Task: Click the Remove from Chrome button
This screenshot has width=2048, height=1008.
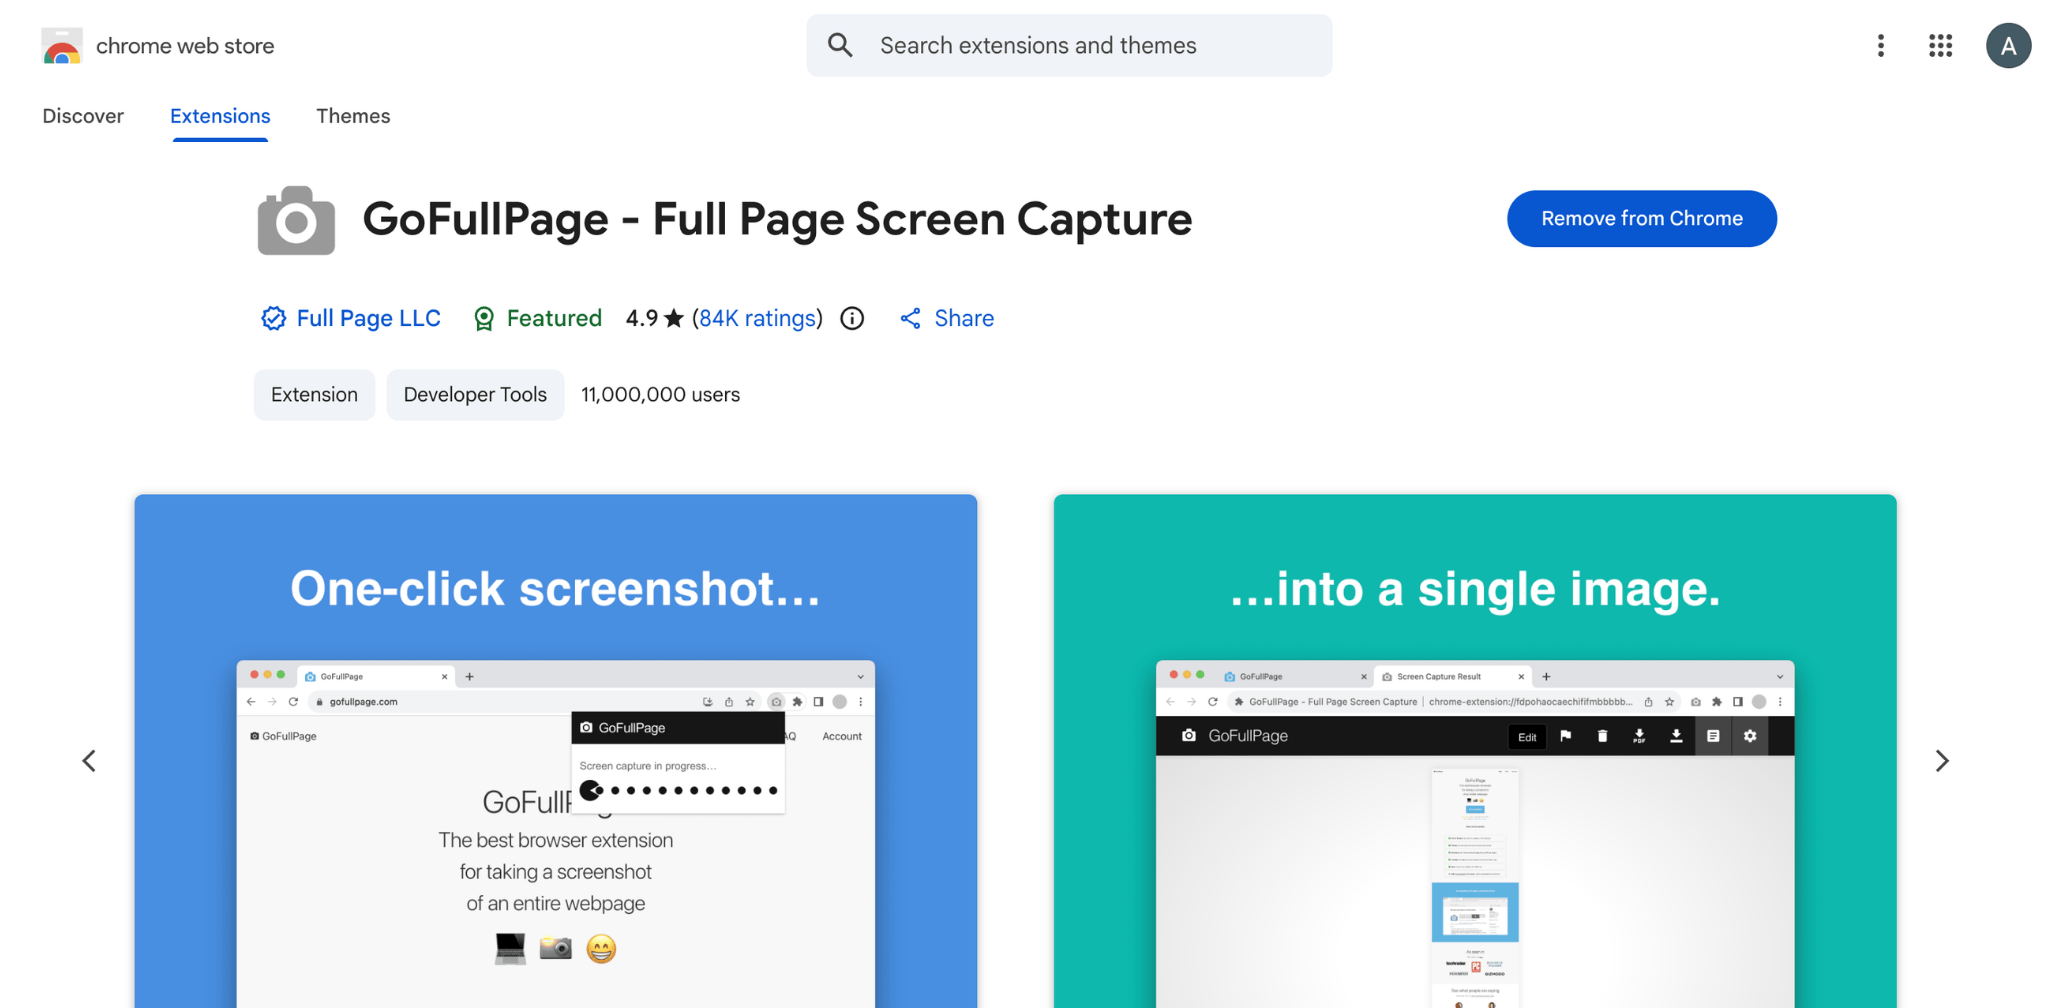Action: 1641,218
